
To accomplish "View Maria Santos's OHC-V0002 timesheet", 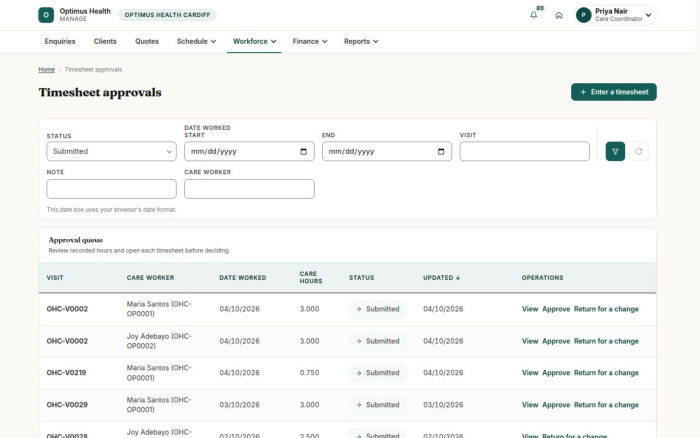I will (x=530, y=309).
